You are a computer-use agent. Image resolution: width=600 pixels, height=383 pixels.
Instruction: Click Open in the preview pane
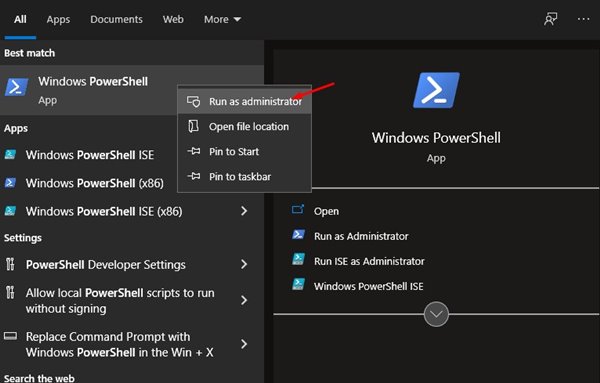[326, 211]
